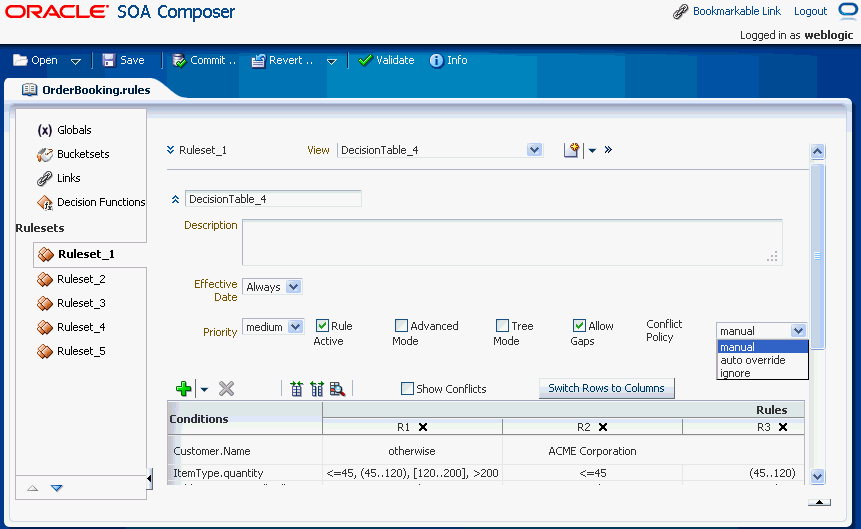Click Switch Rows to Columns

click(607, 388)
